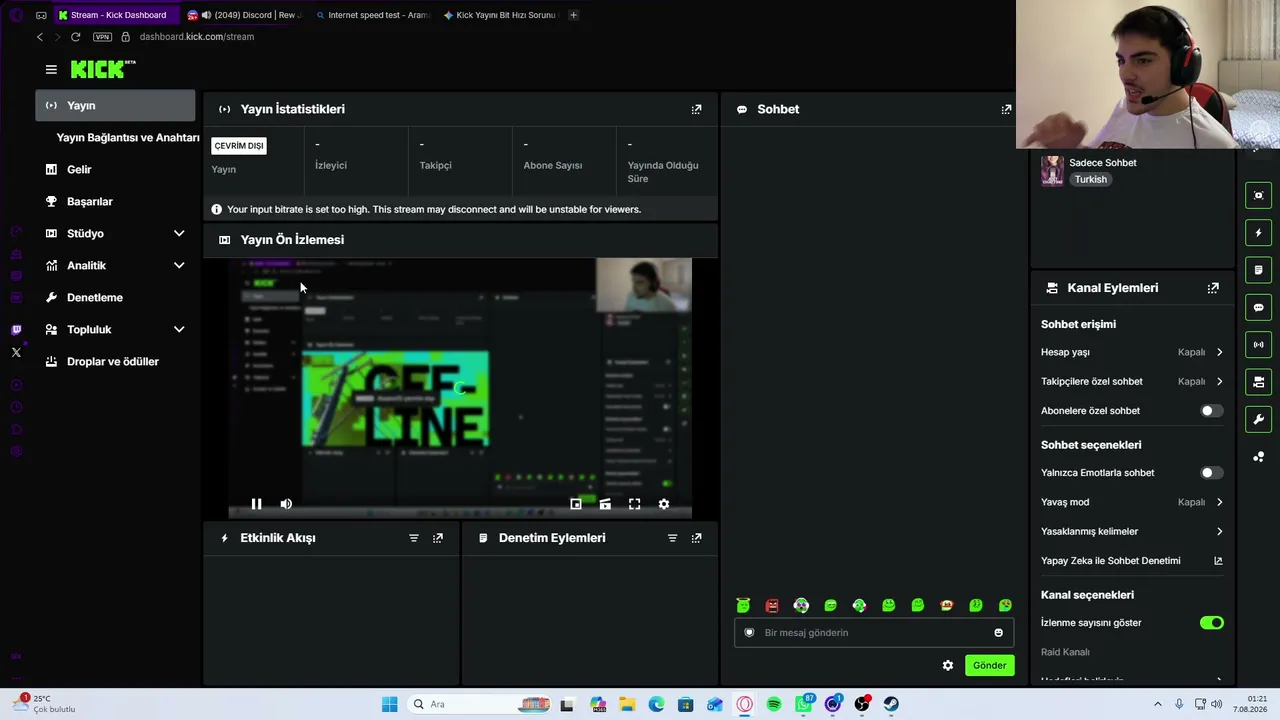This screenshot has height=720, width=1280.
Task: Click three-dots icon below right rail
Action: (x=1258, y=456)
